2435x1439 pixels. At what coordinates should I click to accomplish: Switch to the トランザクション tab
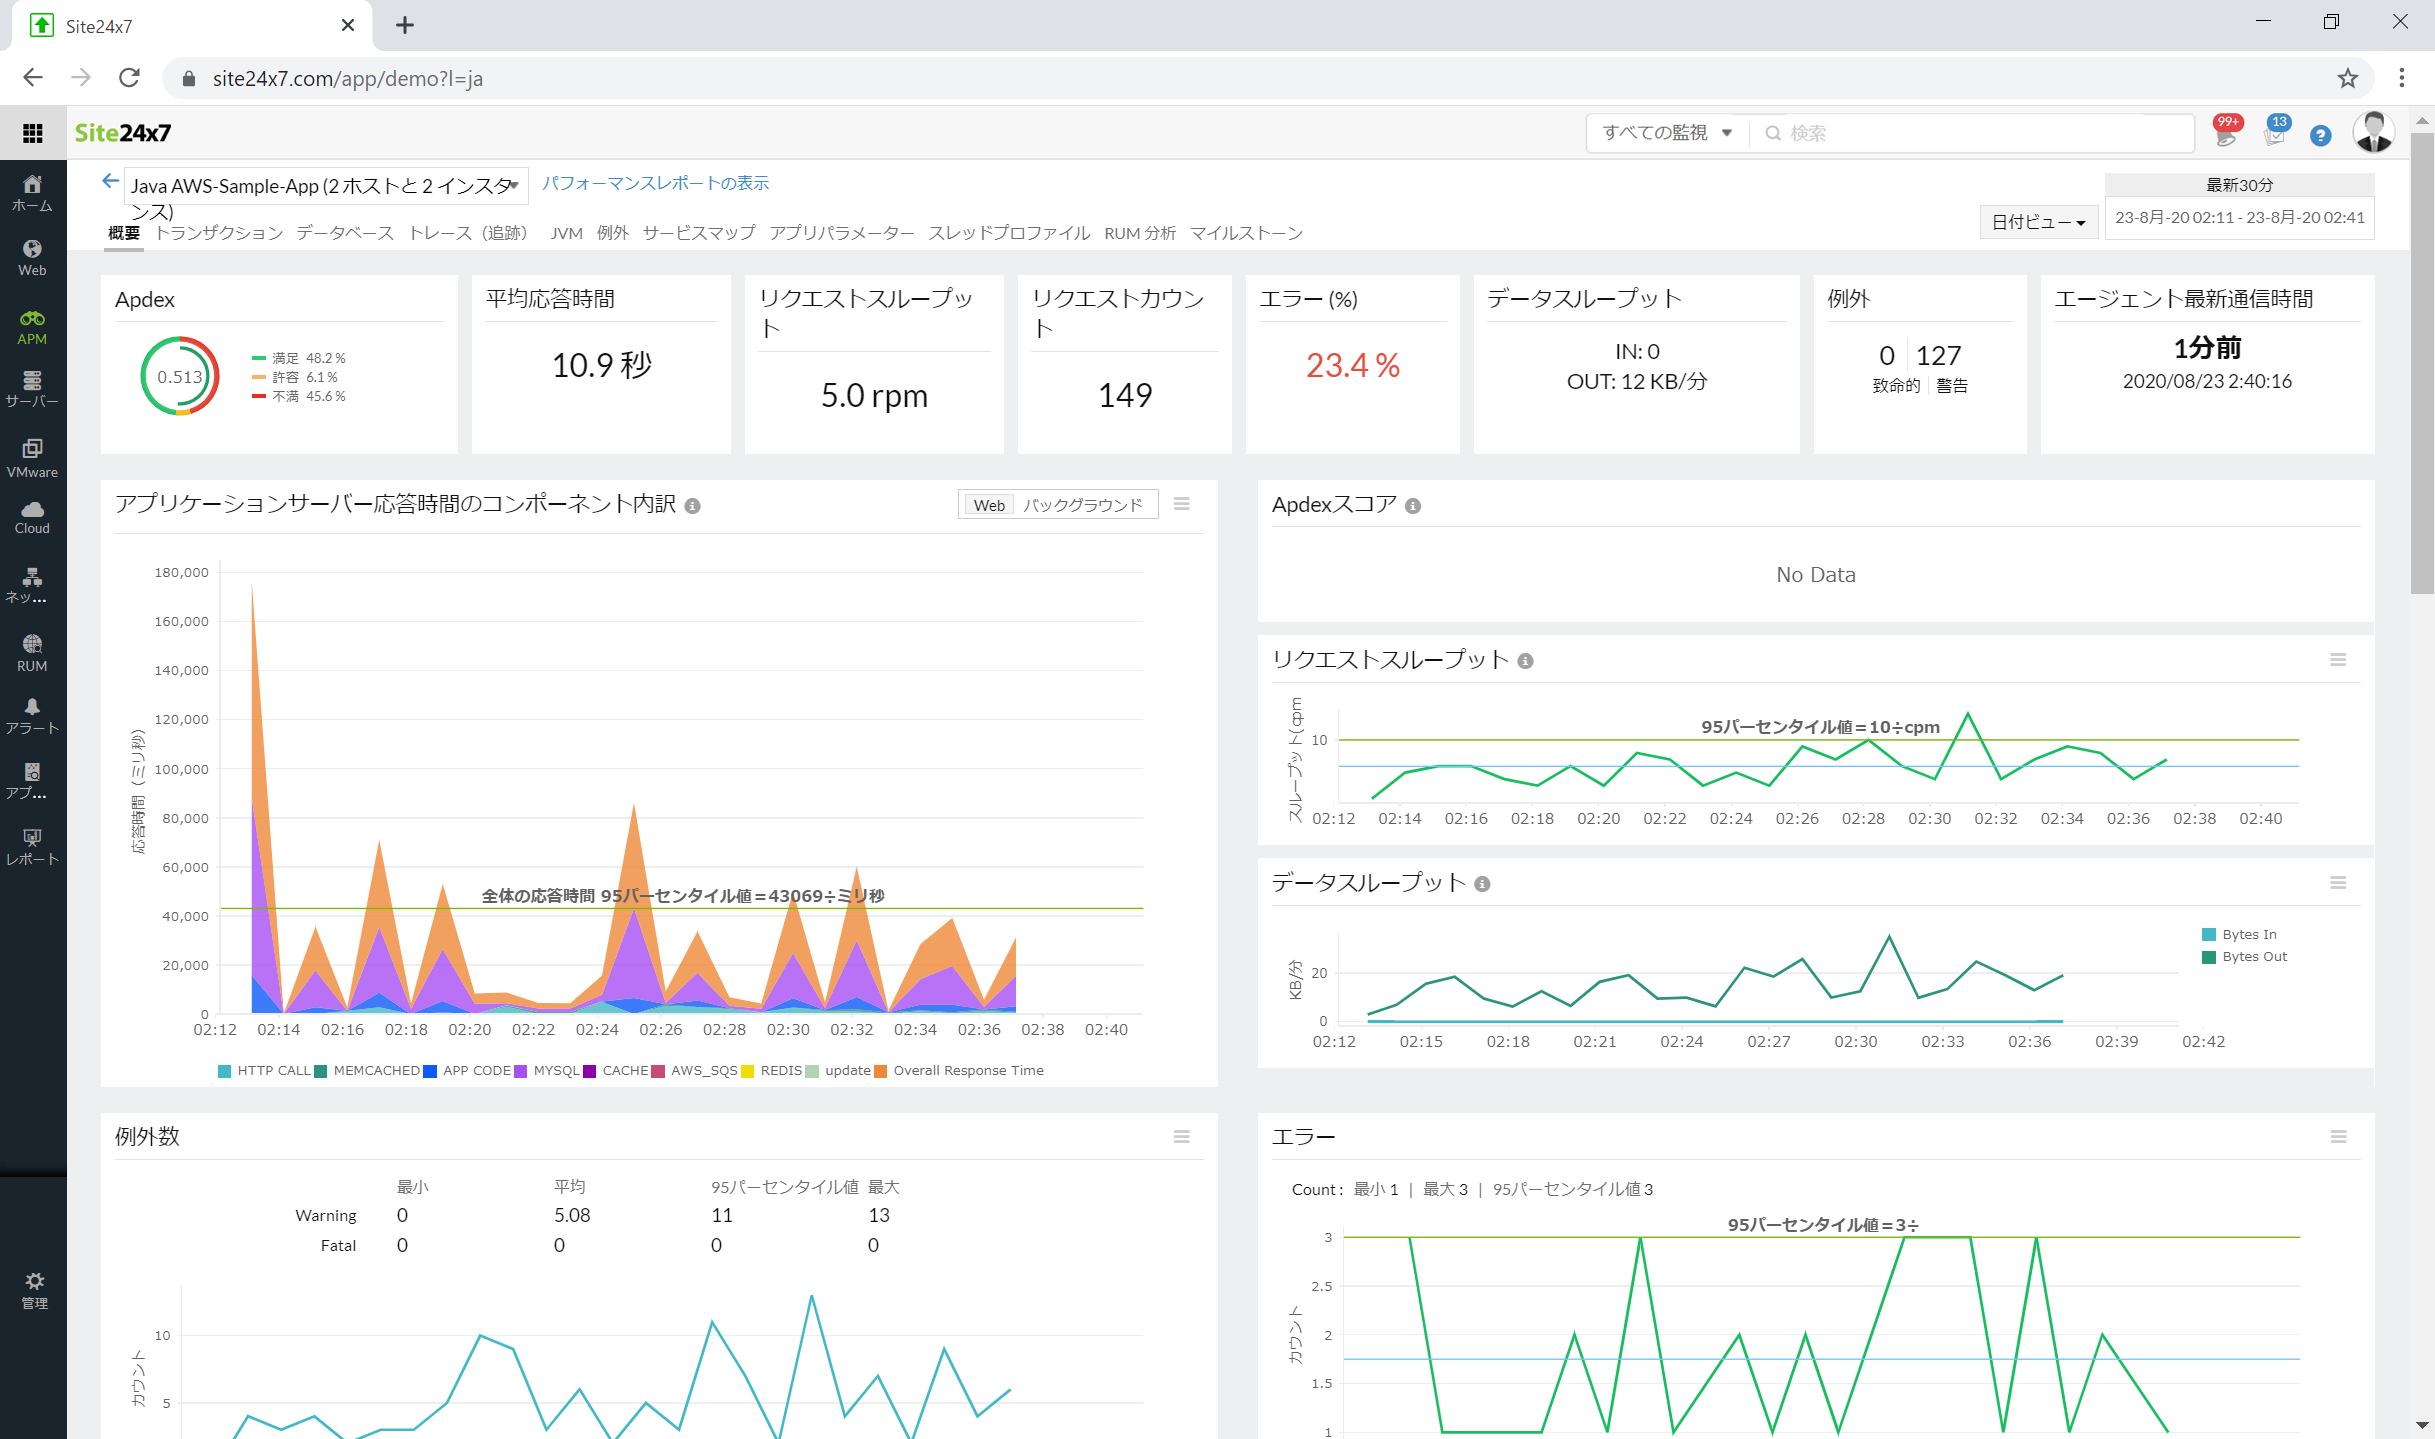(219, 233)
